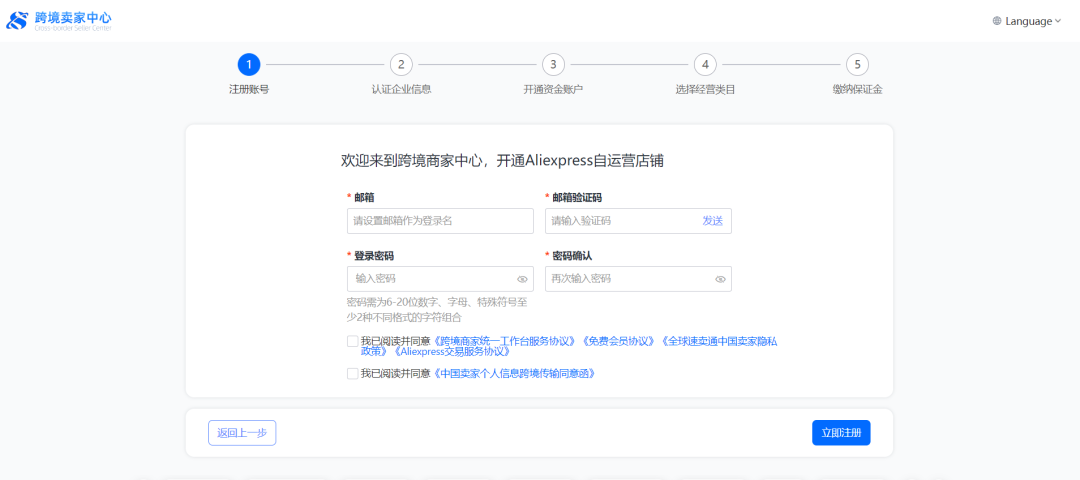This screenshot has height=480, width=1080.
Task: Check the service agreements checkbox
Action: coord(352,341)
